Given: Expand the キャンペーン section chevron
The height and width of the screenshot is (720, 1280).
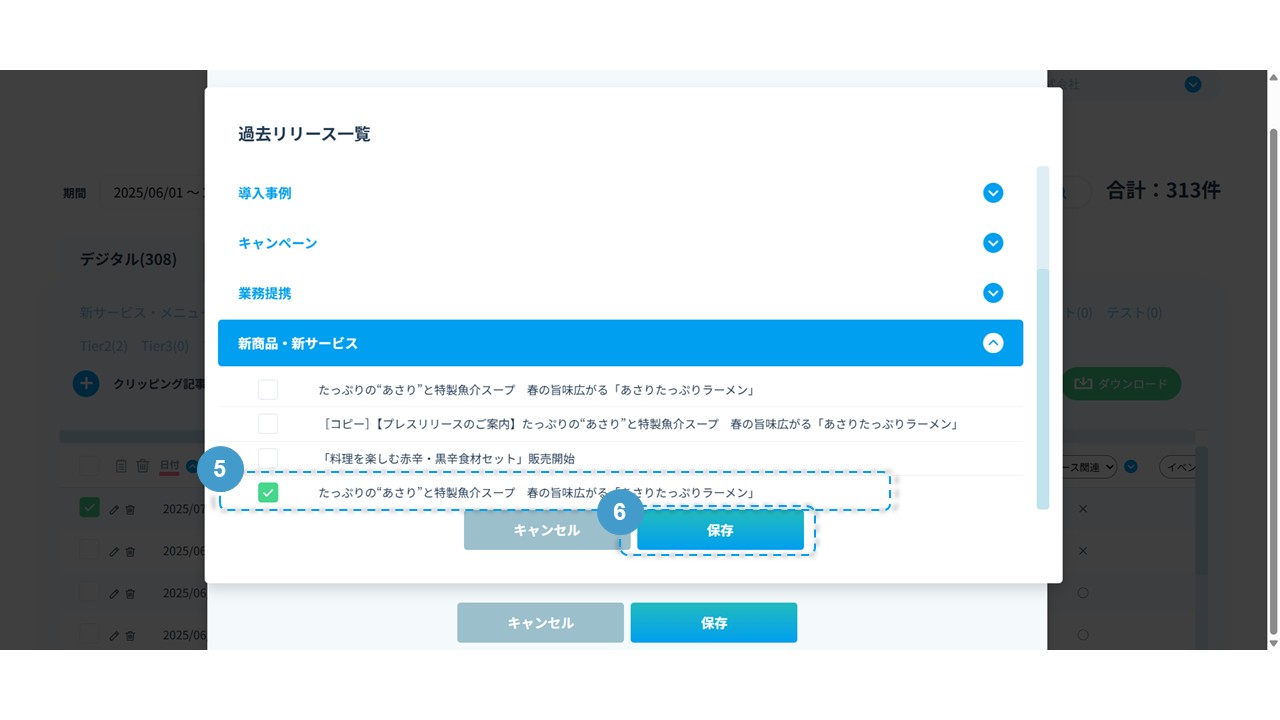Looking at the screenshot, I should [992, 243].
